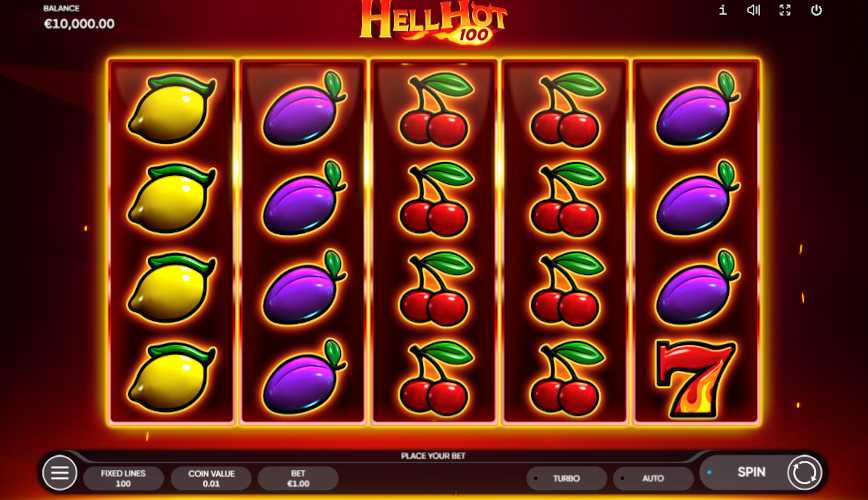Enter fullscreen mode

point(785,10)
